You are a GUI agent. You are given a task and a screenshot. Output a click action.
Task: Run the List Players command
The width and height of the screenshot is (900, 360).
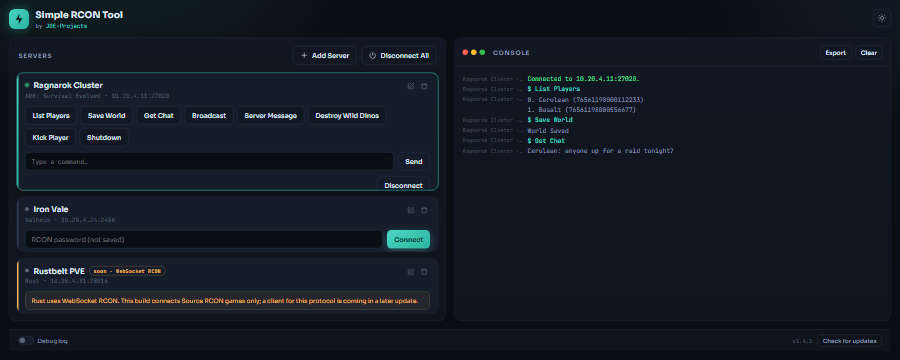51,115
